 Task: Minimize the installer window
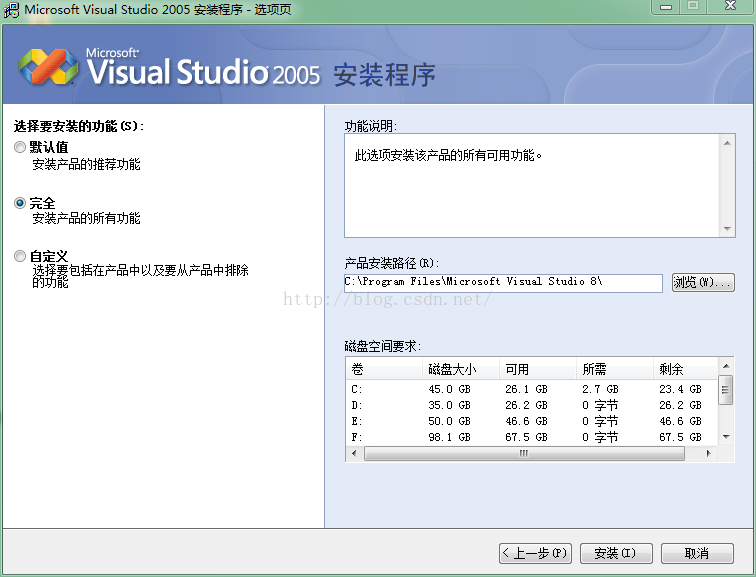coord(666,7)
